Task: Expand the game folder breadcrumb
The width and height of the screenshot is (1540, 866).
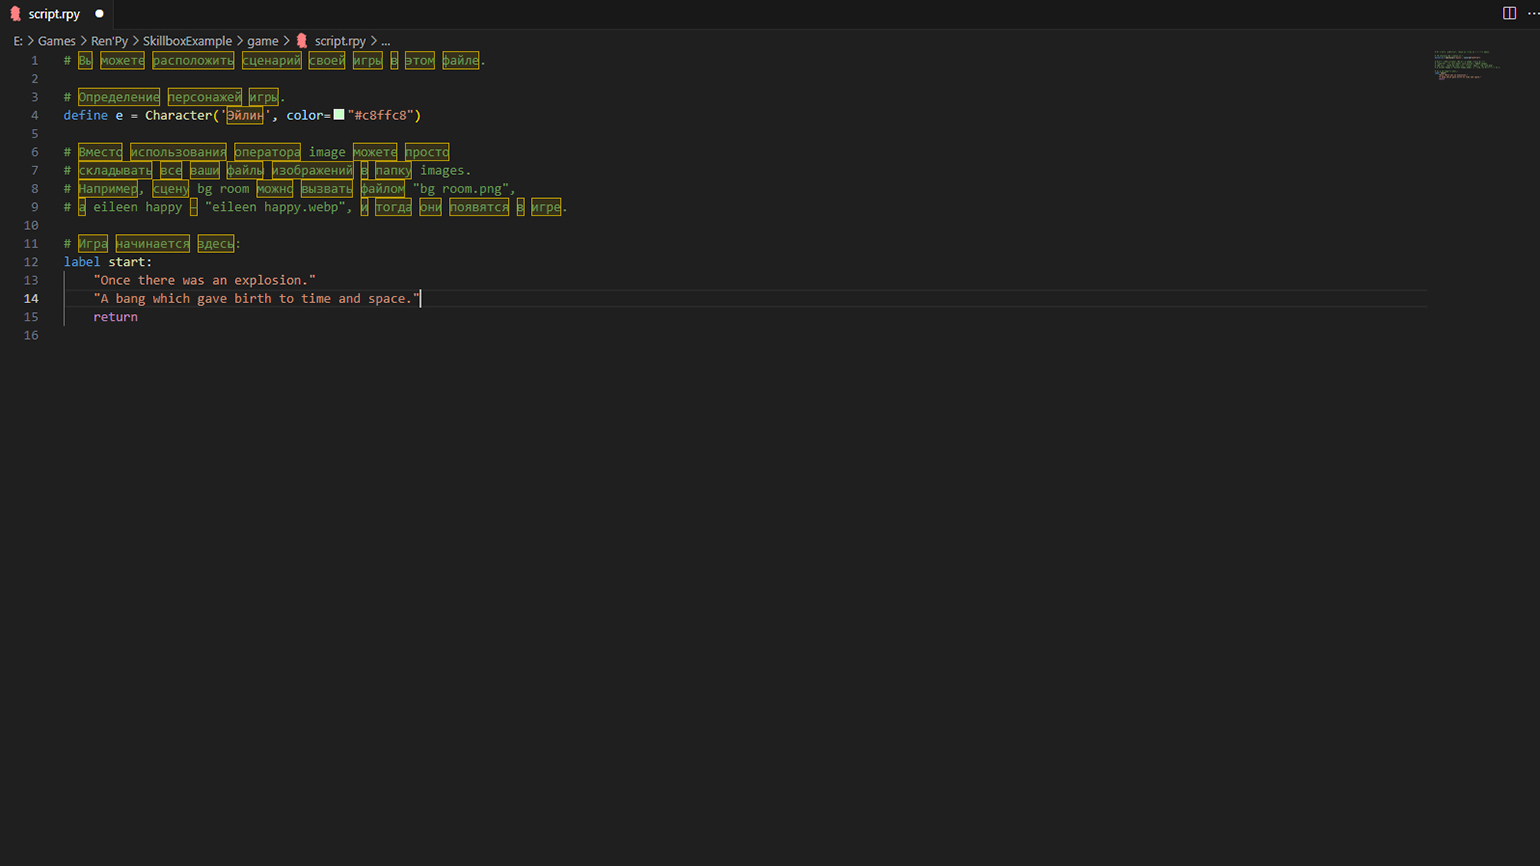Action: coord(262,41)
